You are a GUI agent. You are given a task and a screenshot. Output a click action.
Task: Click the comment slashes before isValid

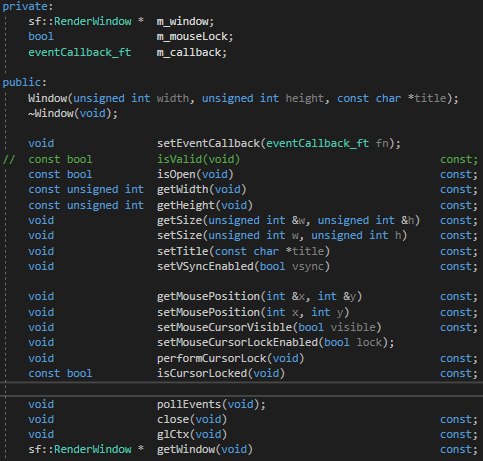[9, 159]
